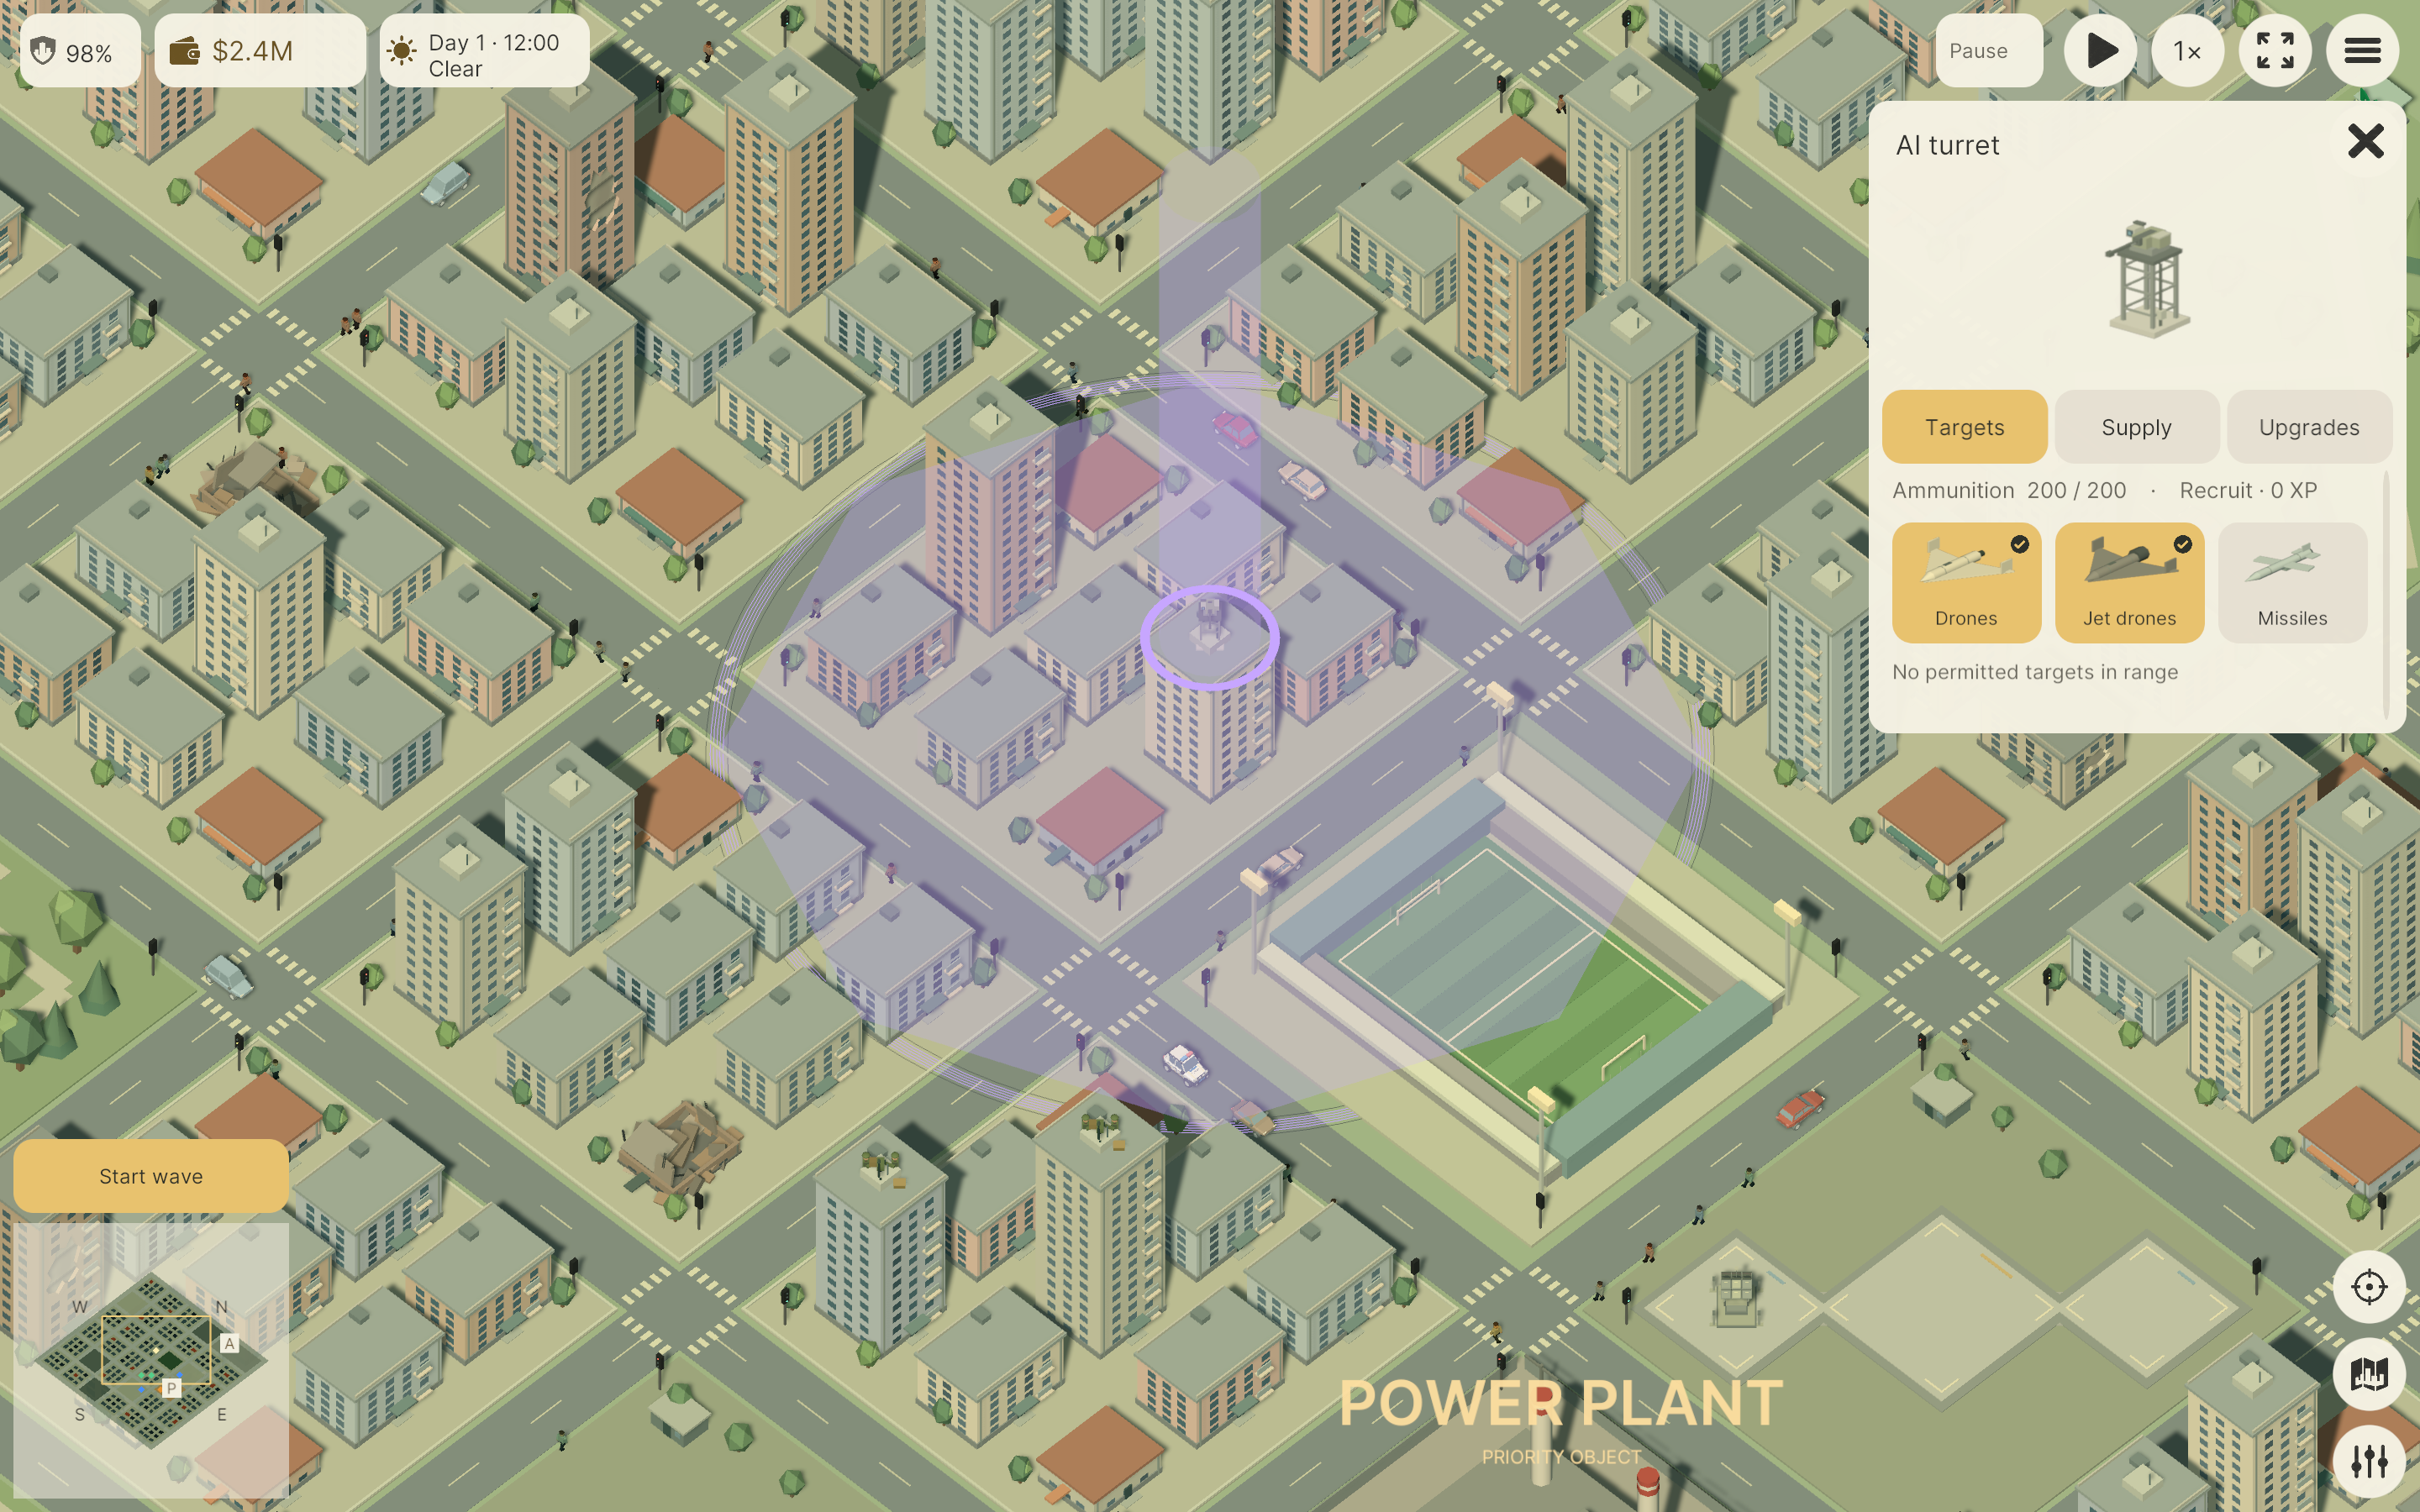Click the A marker on the minimap
Image resolution: width=2420 pixels, height=1512 pixels.
click(230, 1344)
